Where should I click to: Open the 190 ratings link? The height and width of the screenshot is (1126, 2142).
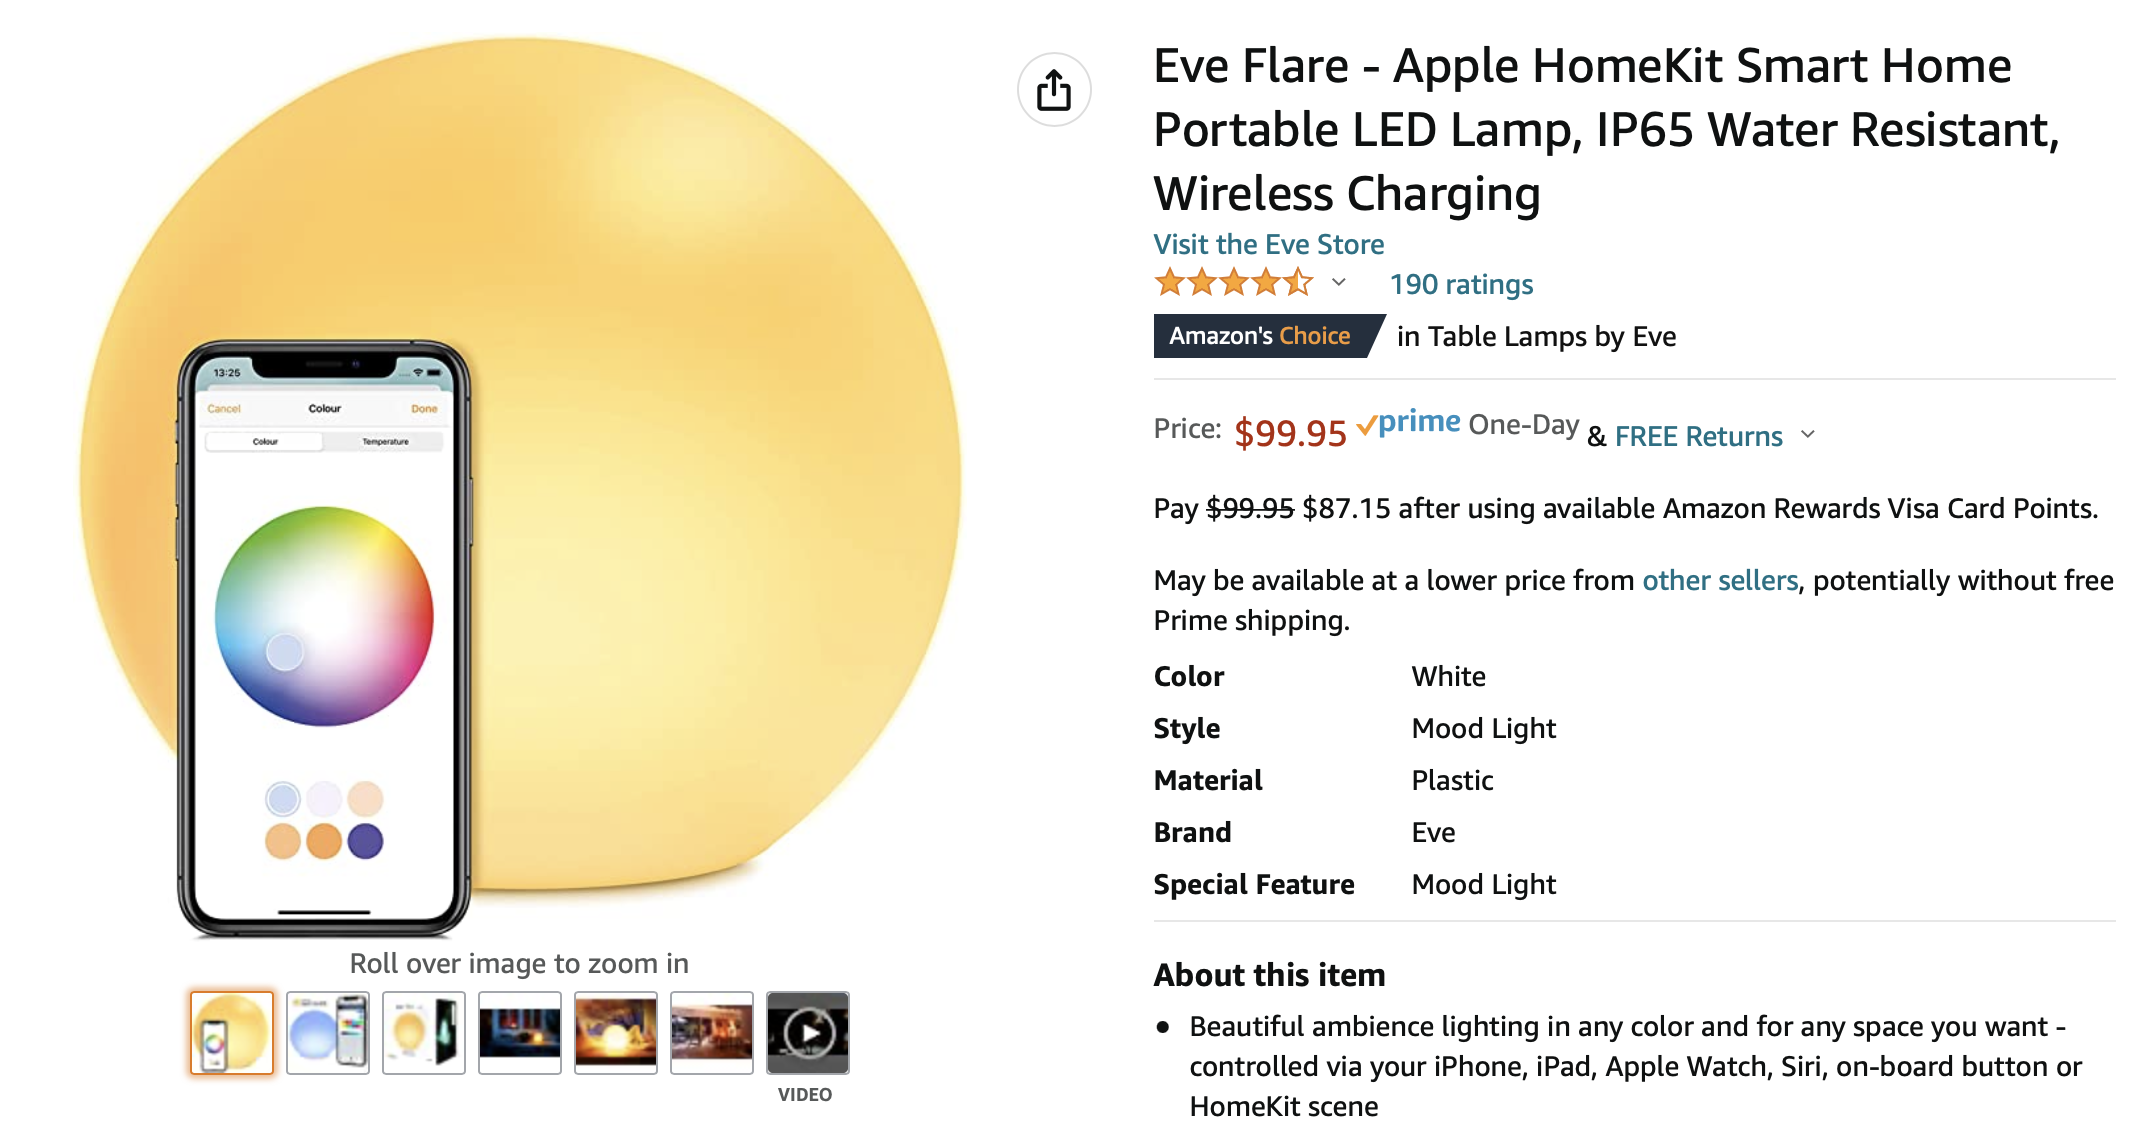1461,284
